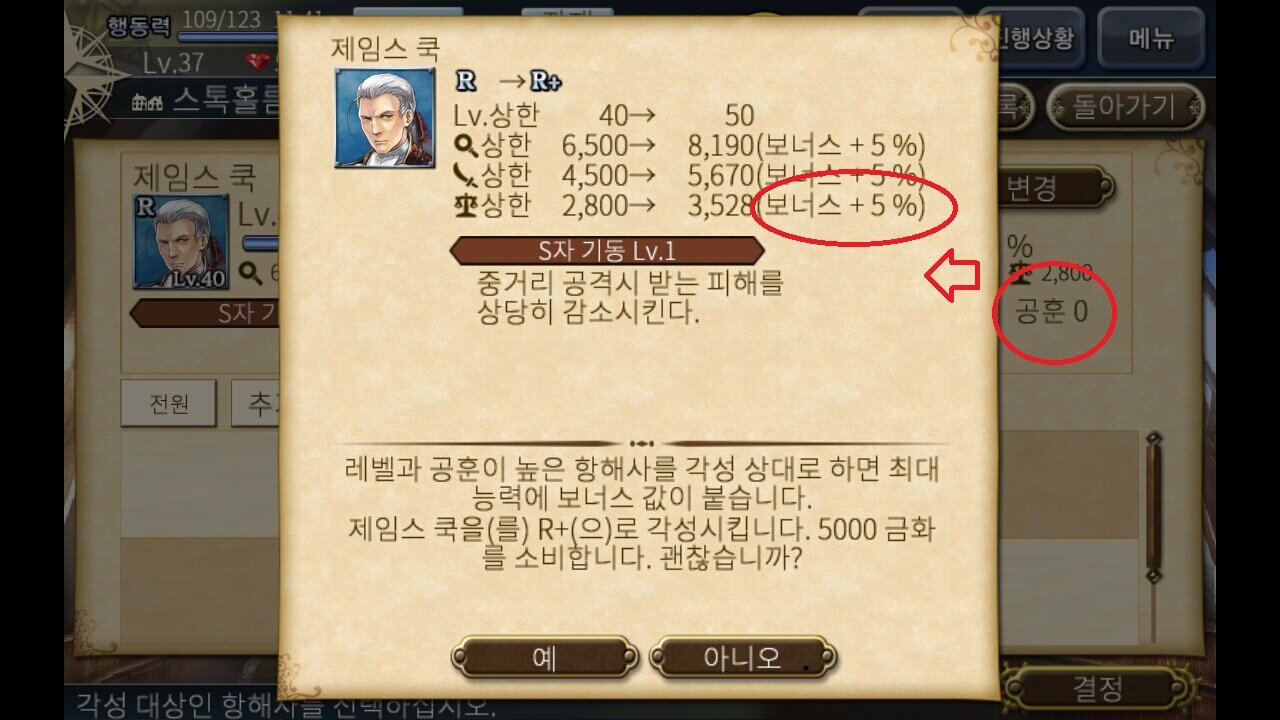Click the scales stat icon in dialog
The width and height of the screenshot is (1280, 720).
coord(465,205)
